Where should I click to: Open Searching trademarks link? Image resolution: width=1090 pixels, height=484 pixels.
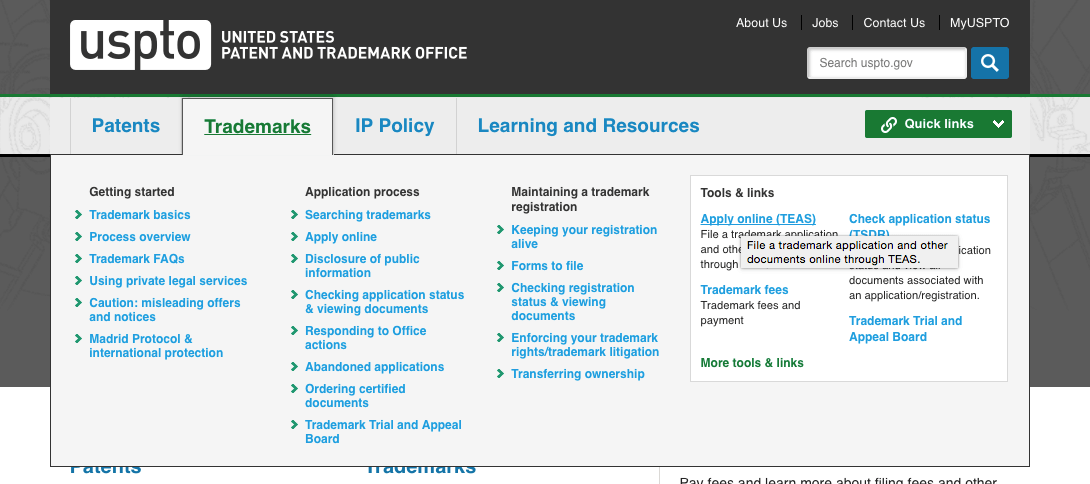click(x=368, y=215)
